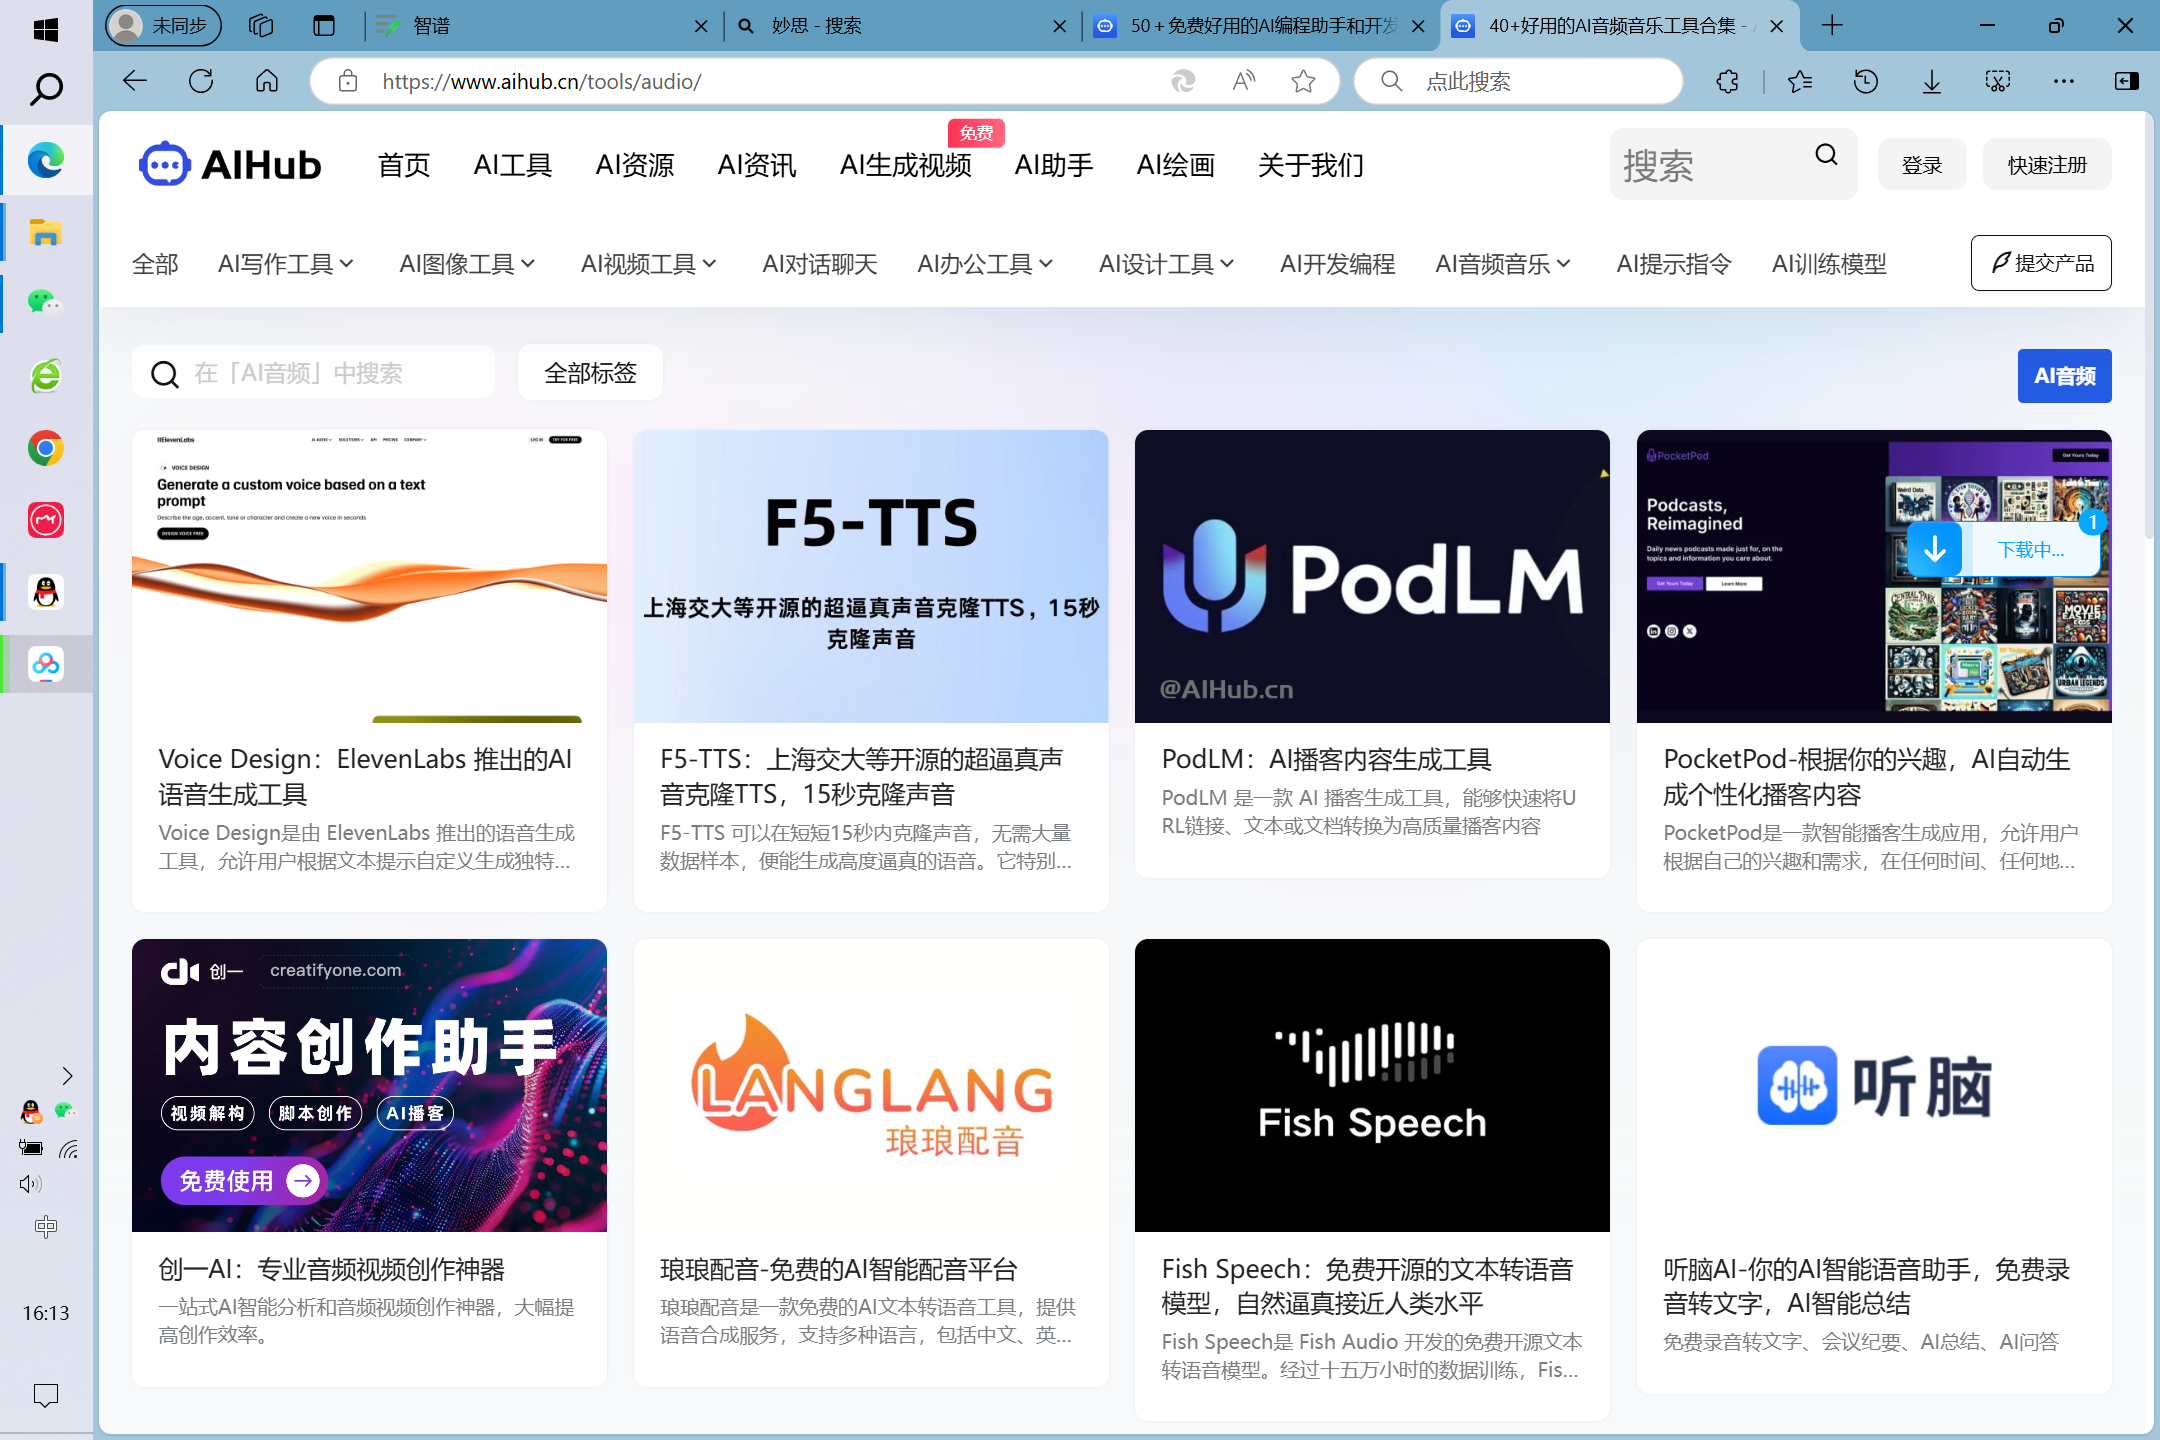Switch to the 50+免费好用的AI编程助手 tab
This screenshot has width=2160, height=1440.
pyautogui.click(x=1260, y=26)
